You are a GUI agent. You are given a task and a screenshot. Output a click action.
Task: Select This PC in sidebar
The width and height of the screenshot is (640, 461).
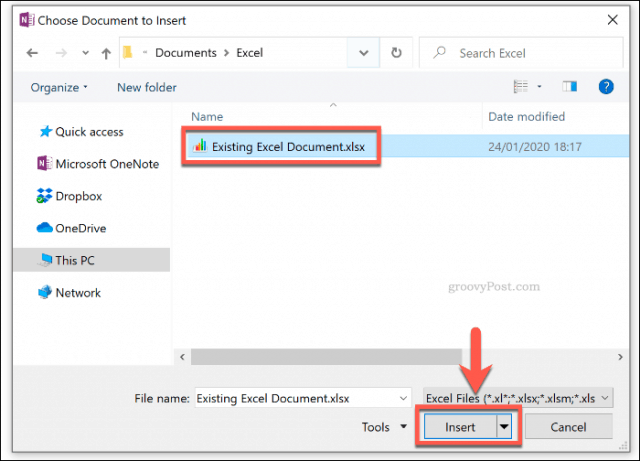pos(92,260)
